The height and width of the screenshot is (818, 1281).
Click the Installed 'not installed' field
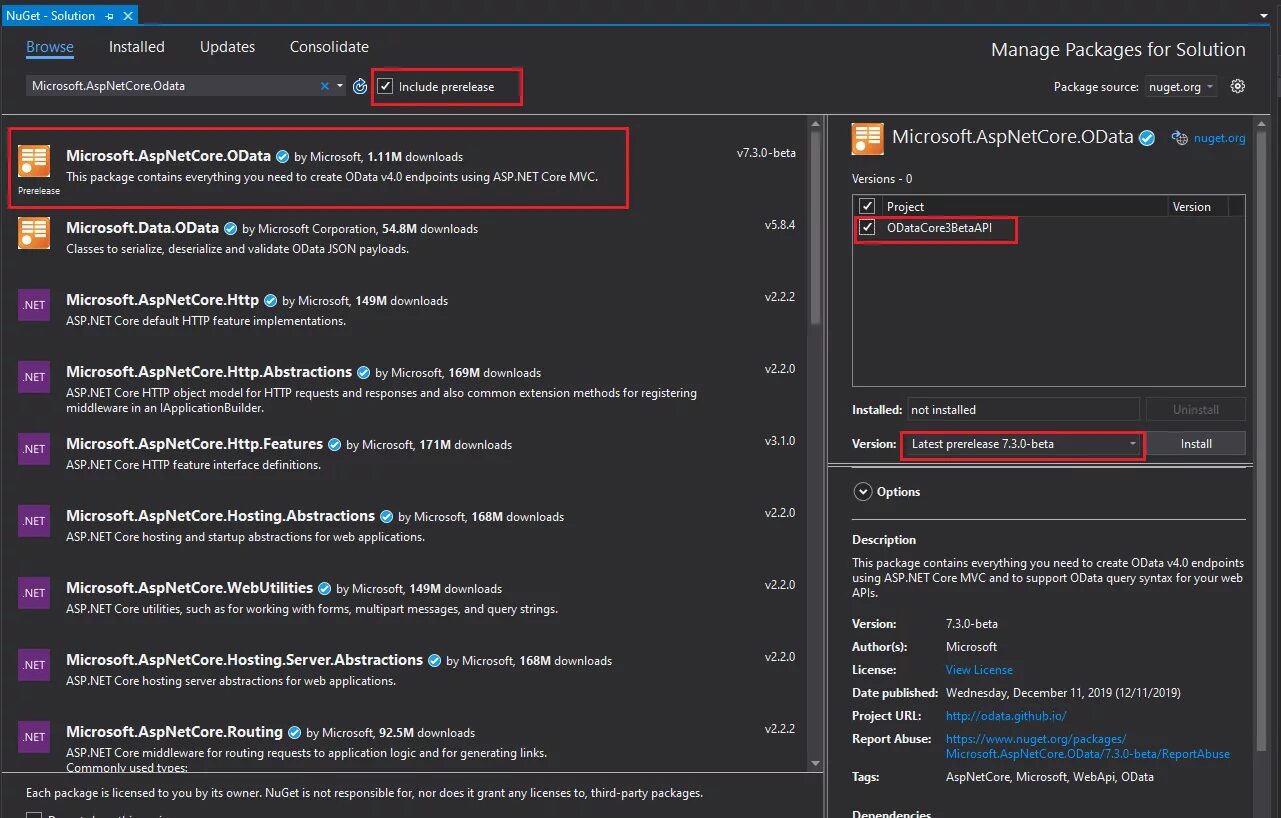[1023, 409]
